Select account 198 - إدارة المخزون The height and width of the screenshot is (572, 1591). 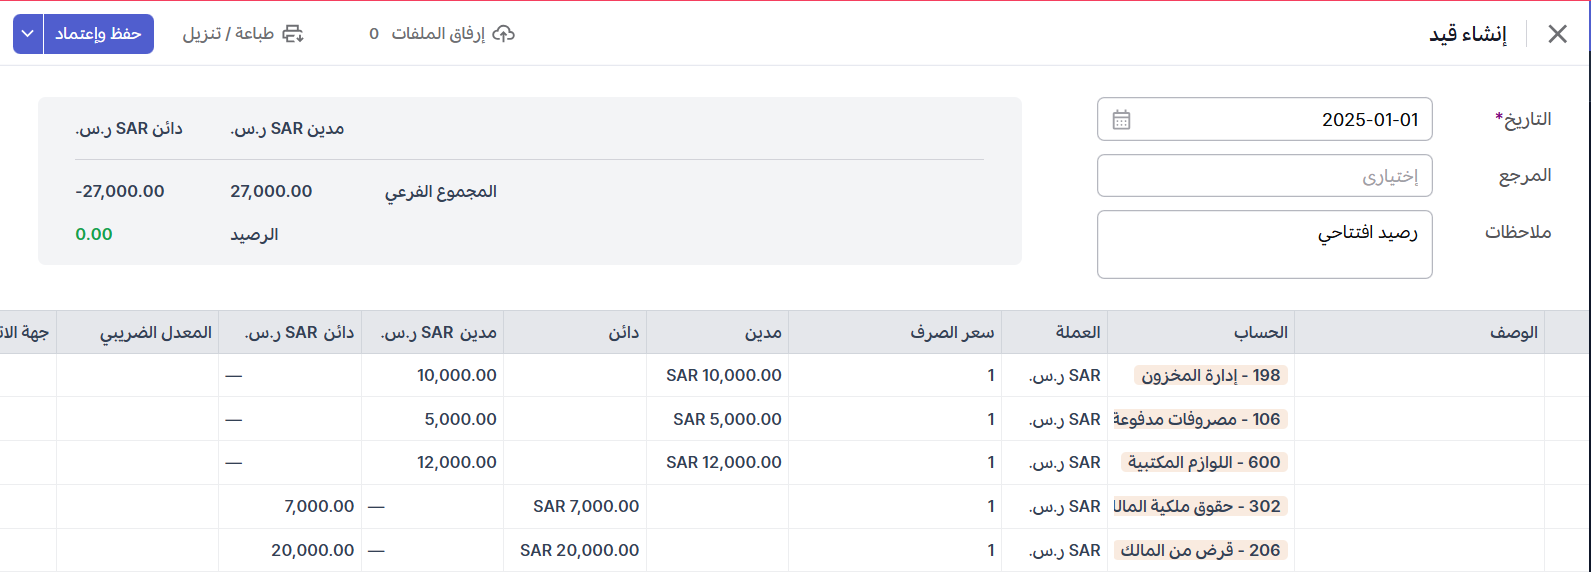click(1210, 376)
